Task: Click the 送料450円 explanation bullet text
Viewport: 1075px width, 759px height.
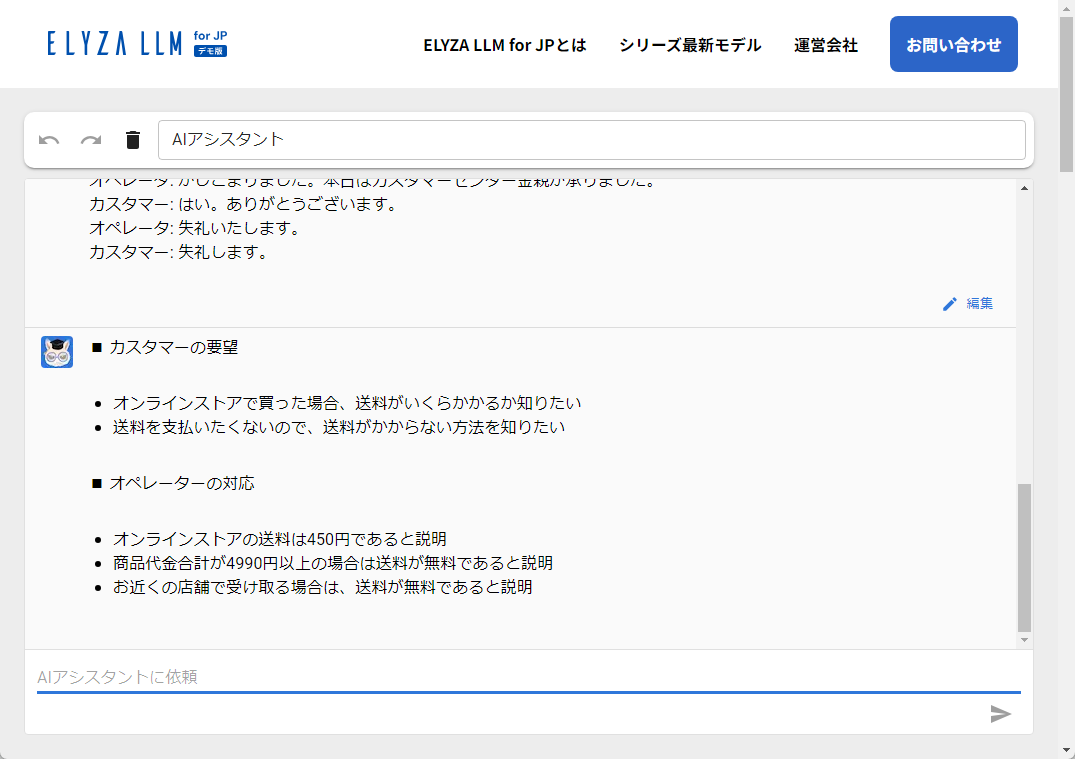Action: [x=280, y=539]
